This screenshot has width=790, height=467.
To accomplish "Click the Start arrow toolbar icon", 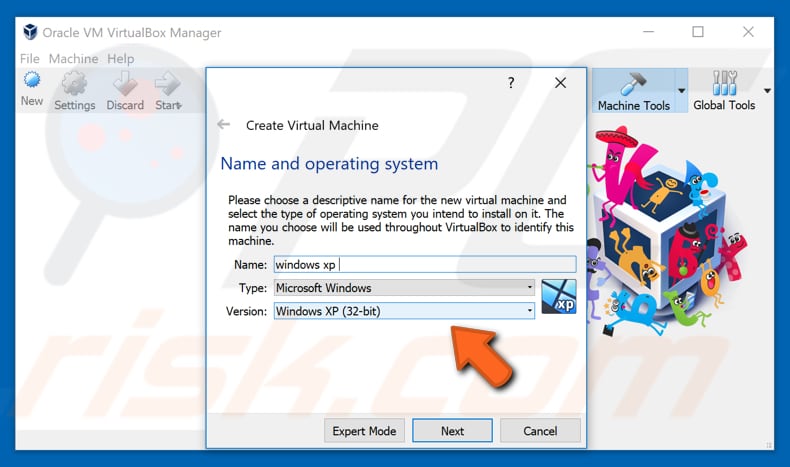I will (x=168, y=83).
